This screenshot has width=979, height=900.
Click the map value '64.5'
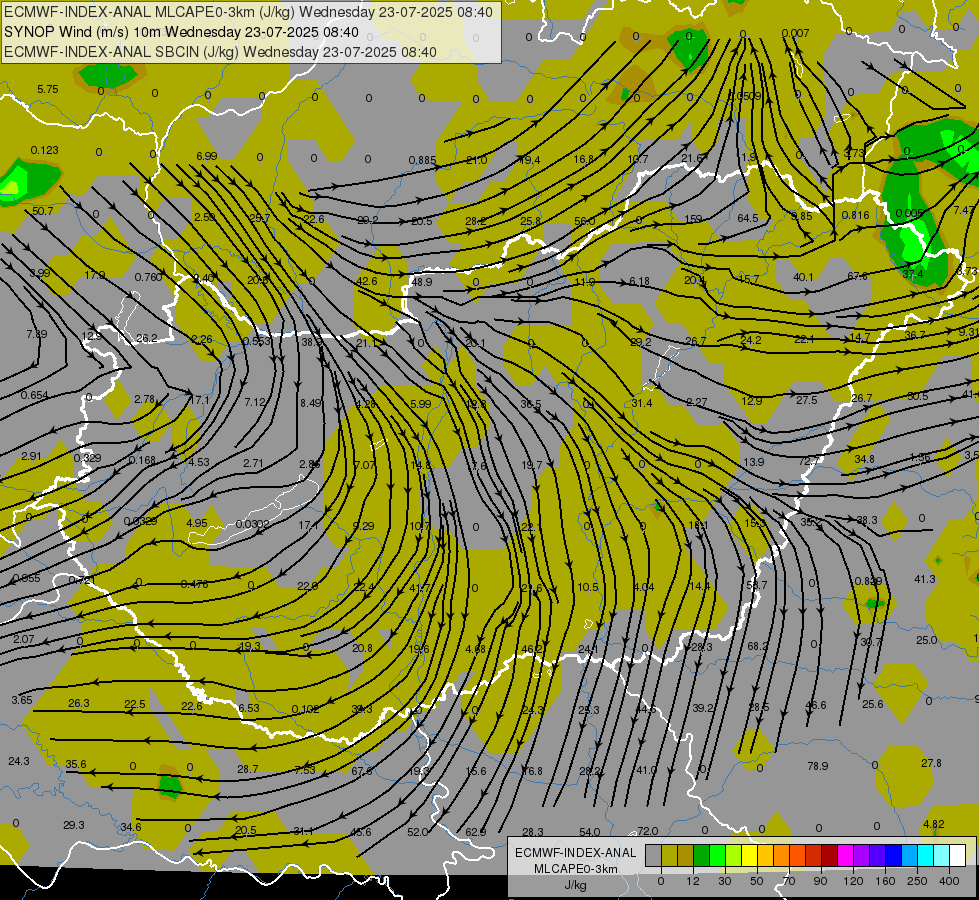click(x=747, y=218)
